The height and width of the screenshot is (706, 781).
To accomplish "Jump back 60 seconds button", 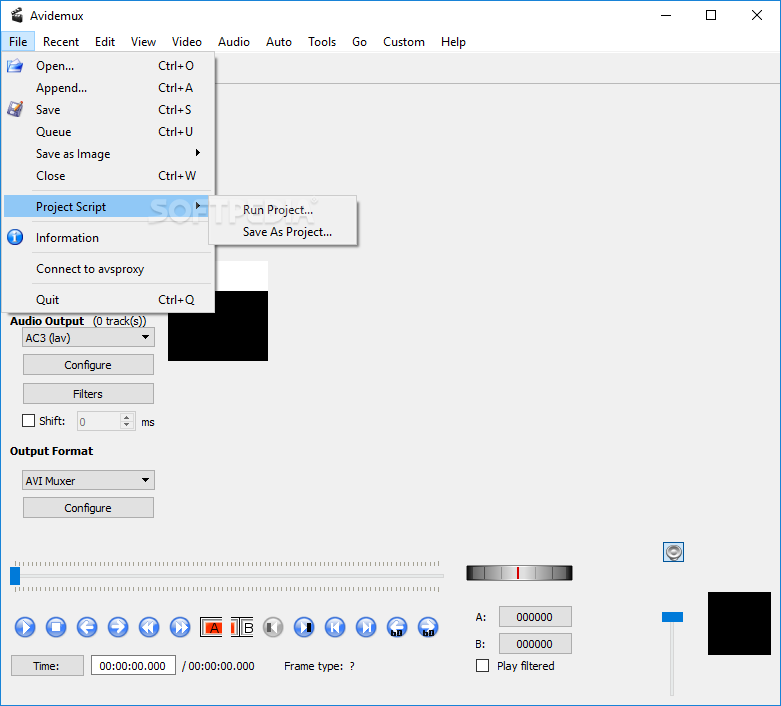I will (397, 627).
